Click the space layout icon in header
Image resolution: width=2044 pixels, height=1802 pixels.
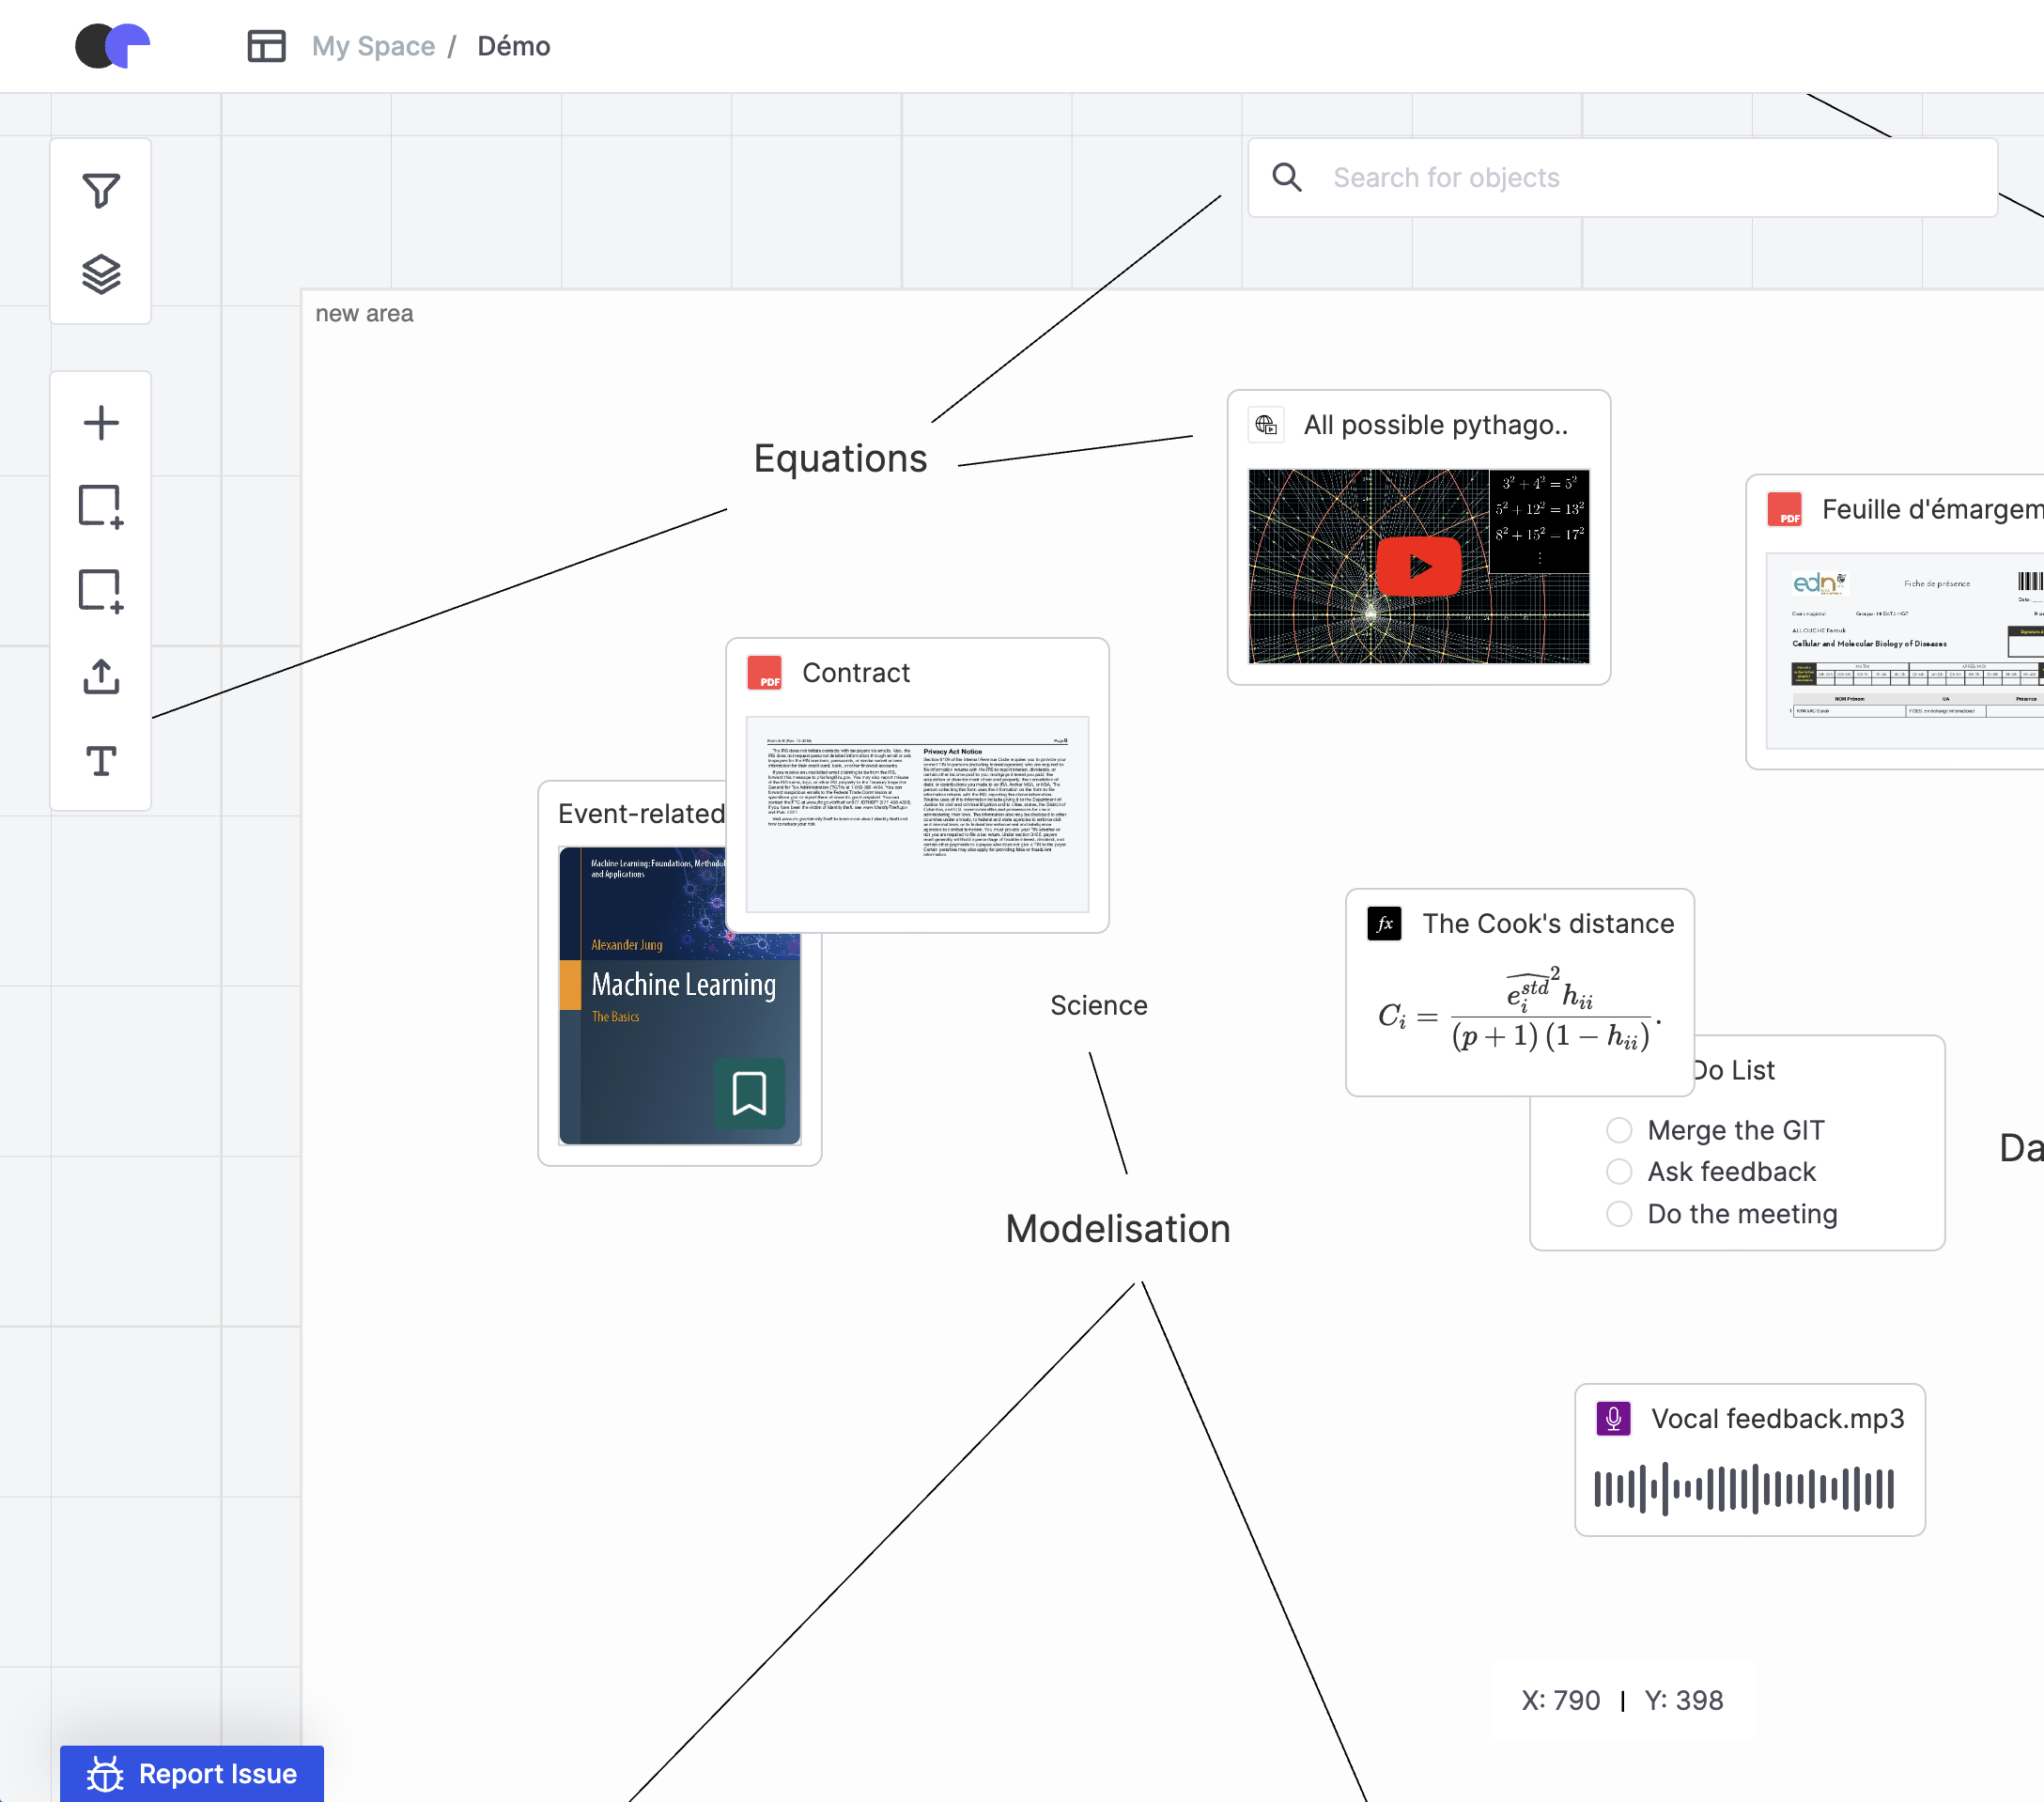tap(266, 46)
